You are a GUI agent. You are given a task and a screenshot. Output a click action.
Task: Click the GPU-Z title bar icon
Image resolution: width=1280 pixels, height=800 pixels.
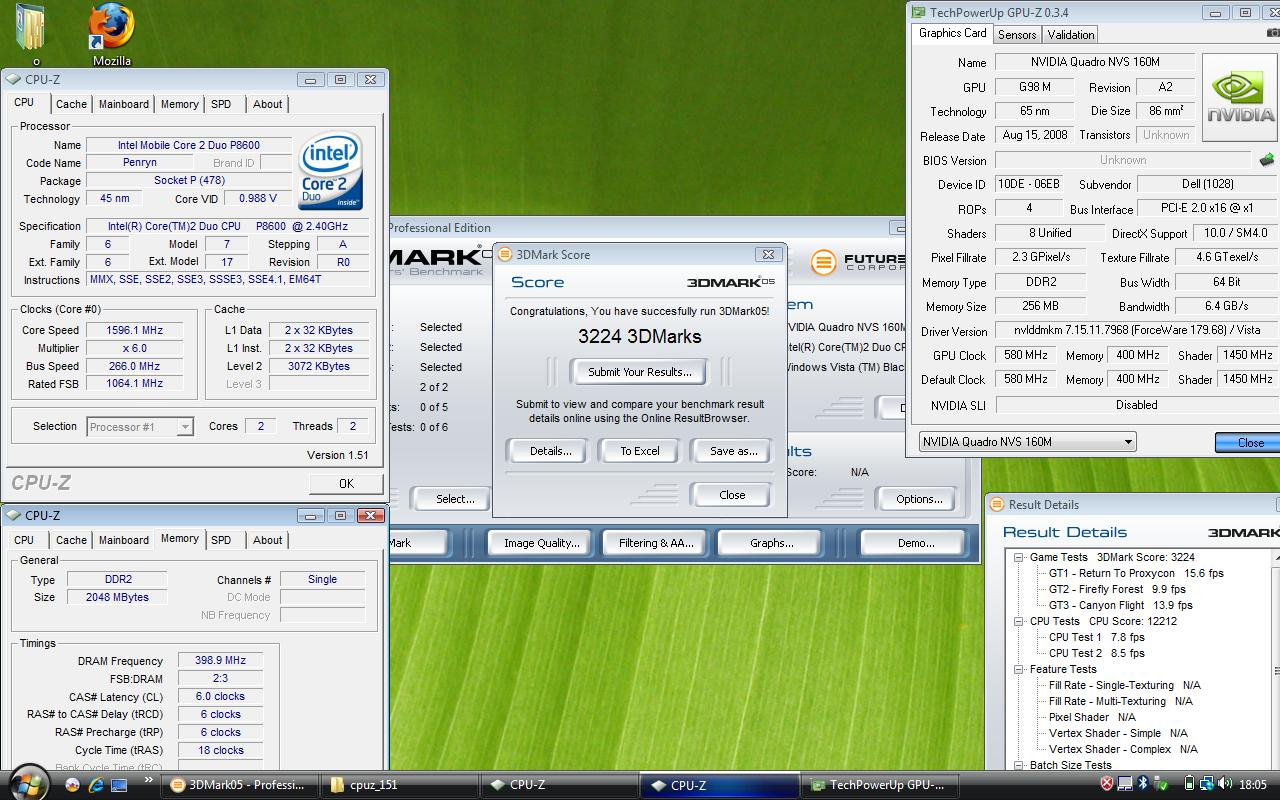point(918,12)
